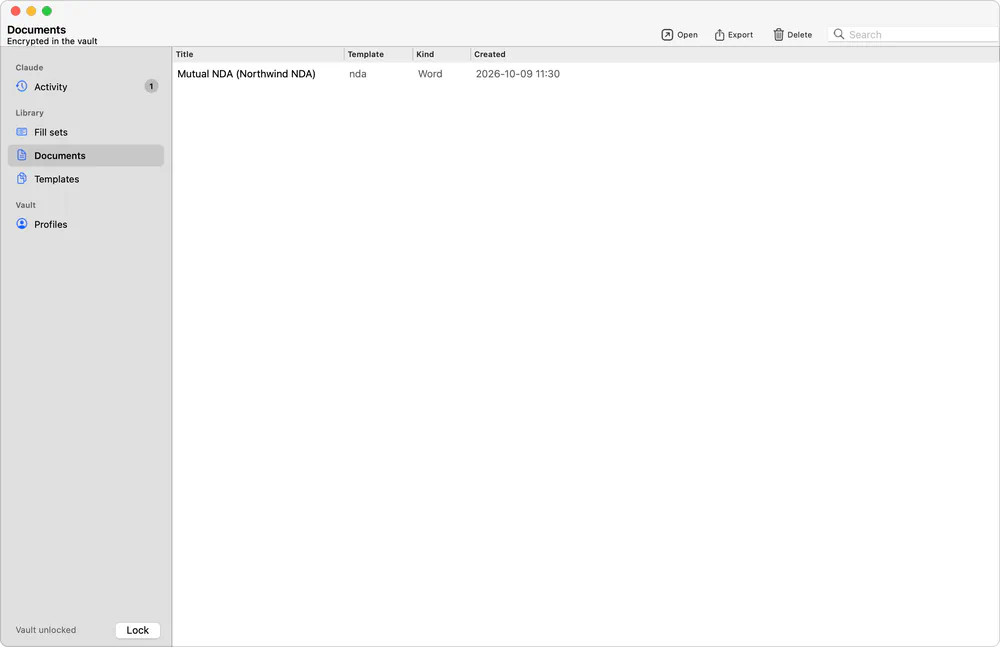Click the Fill sets sidebar icon
1000x647 pixels.
[x=22, y=132]
